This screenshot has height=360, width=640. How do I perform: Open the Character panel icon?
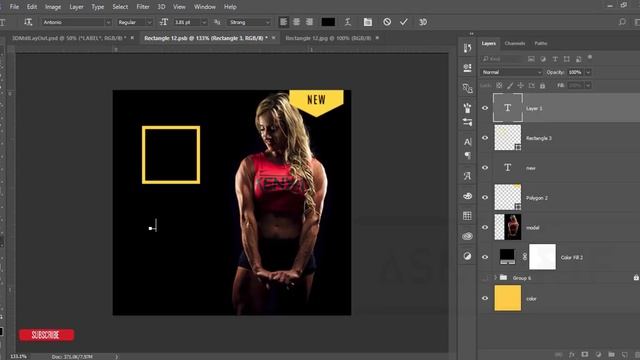(467, 142)
